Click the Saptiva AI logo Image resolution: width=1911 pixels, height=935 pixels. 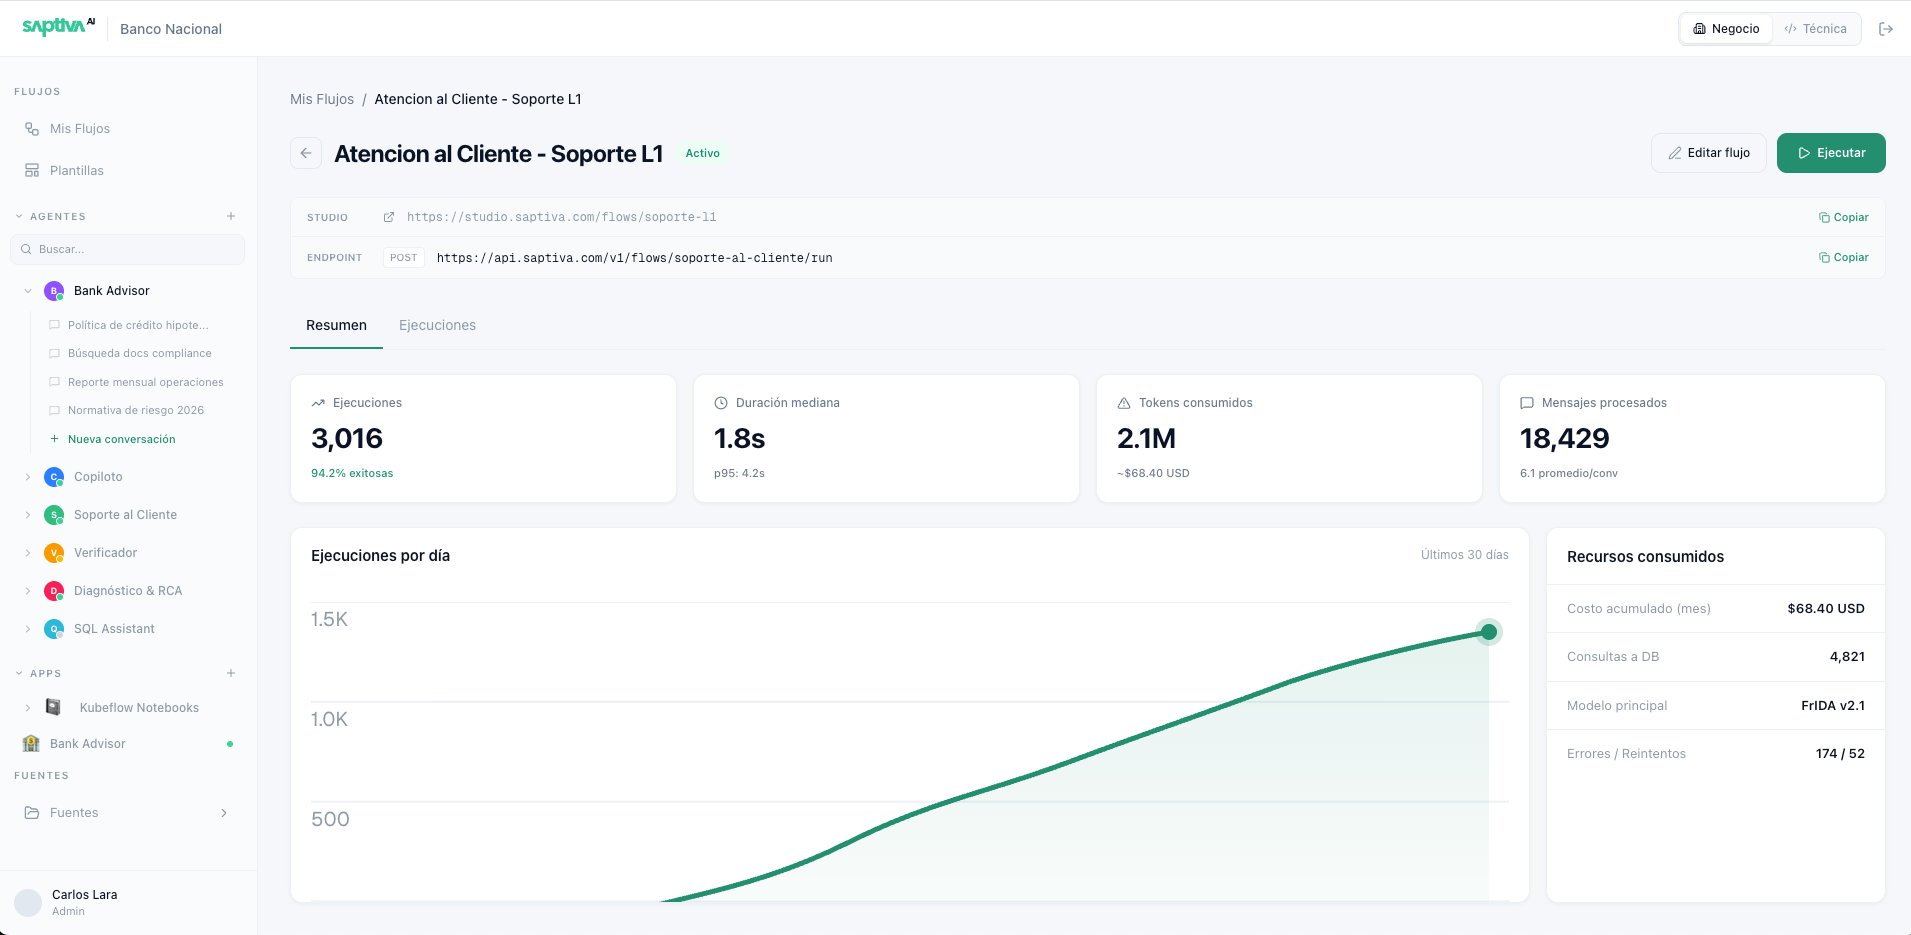57,27
